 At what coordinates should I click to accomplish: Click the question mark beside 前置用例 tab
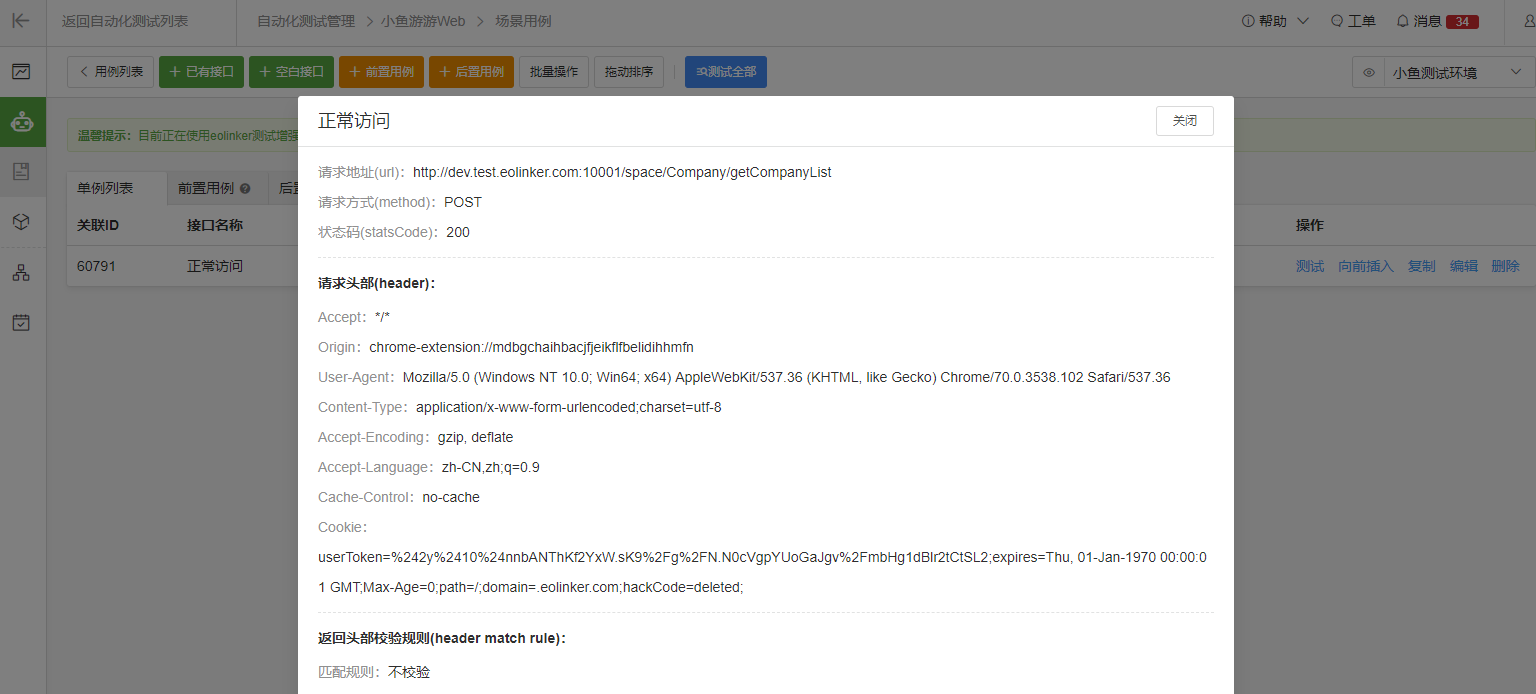245,188
